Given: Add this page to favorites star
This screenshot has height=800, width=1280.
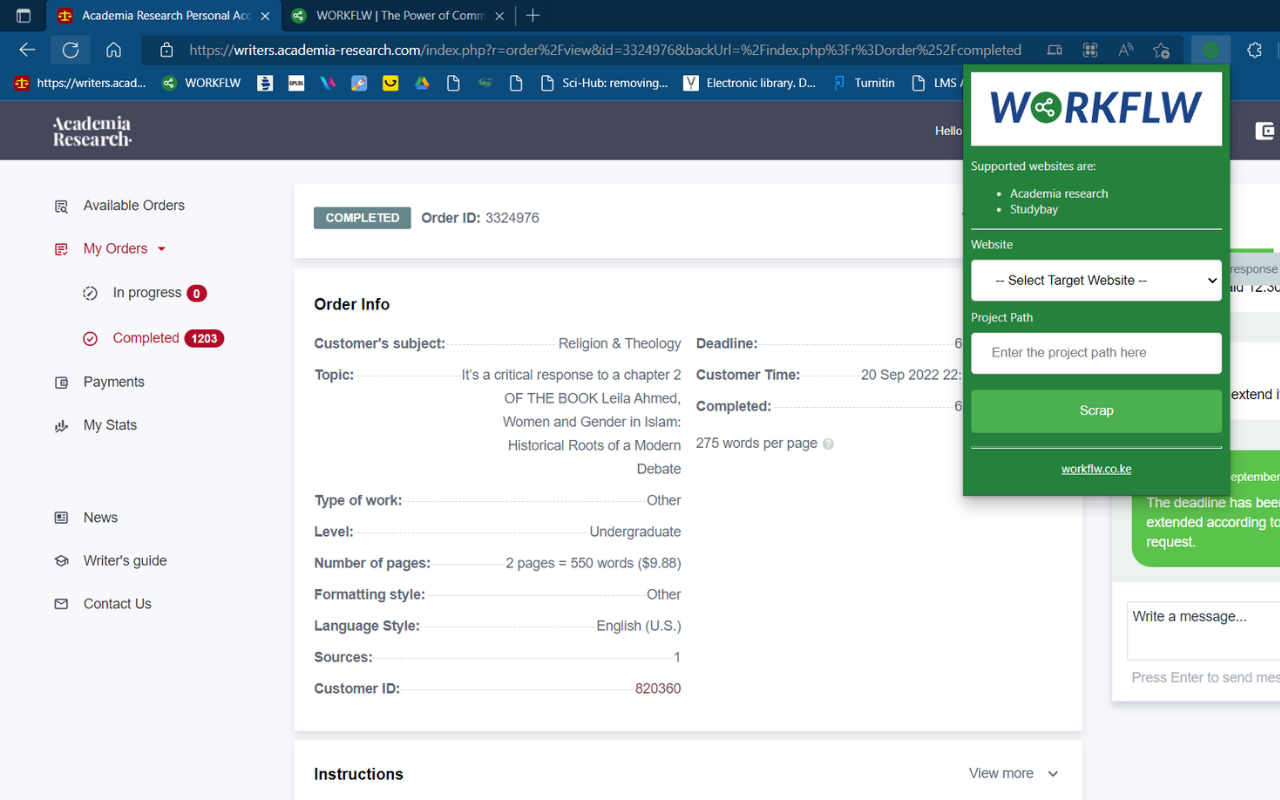Looking at the screenshot, I should (x=1161, y=50).
